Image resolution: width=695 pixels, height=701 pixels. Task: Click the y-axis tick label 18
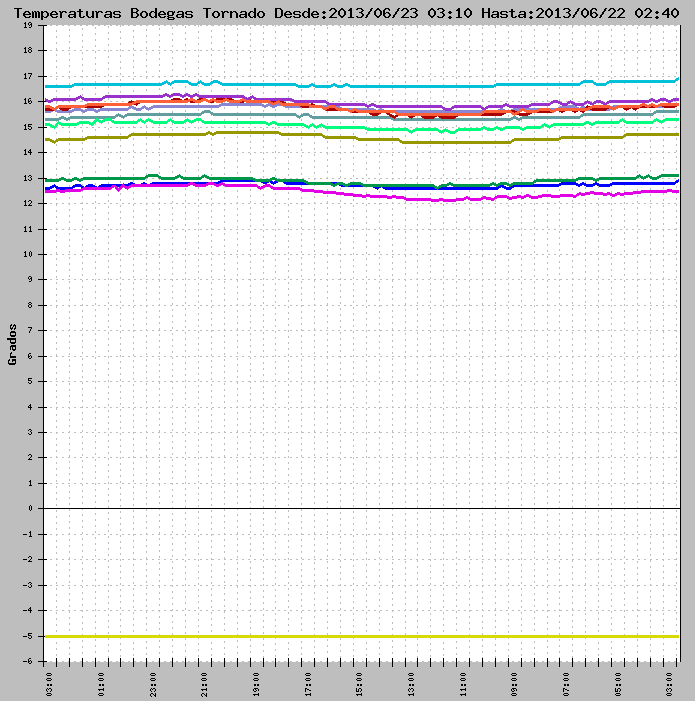(x=28, y=51)
